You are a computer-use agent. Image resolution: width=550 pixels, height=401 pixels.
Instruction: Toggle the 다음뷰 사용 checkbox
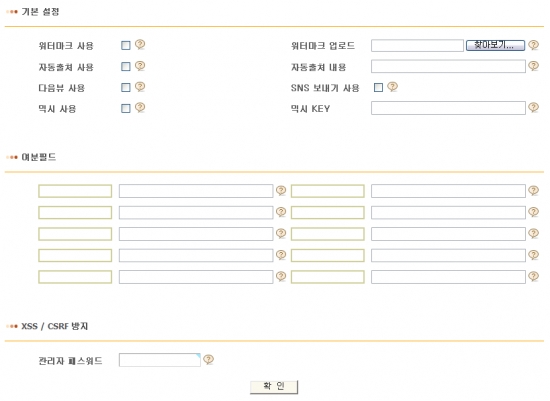pos(126,87)
